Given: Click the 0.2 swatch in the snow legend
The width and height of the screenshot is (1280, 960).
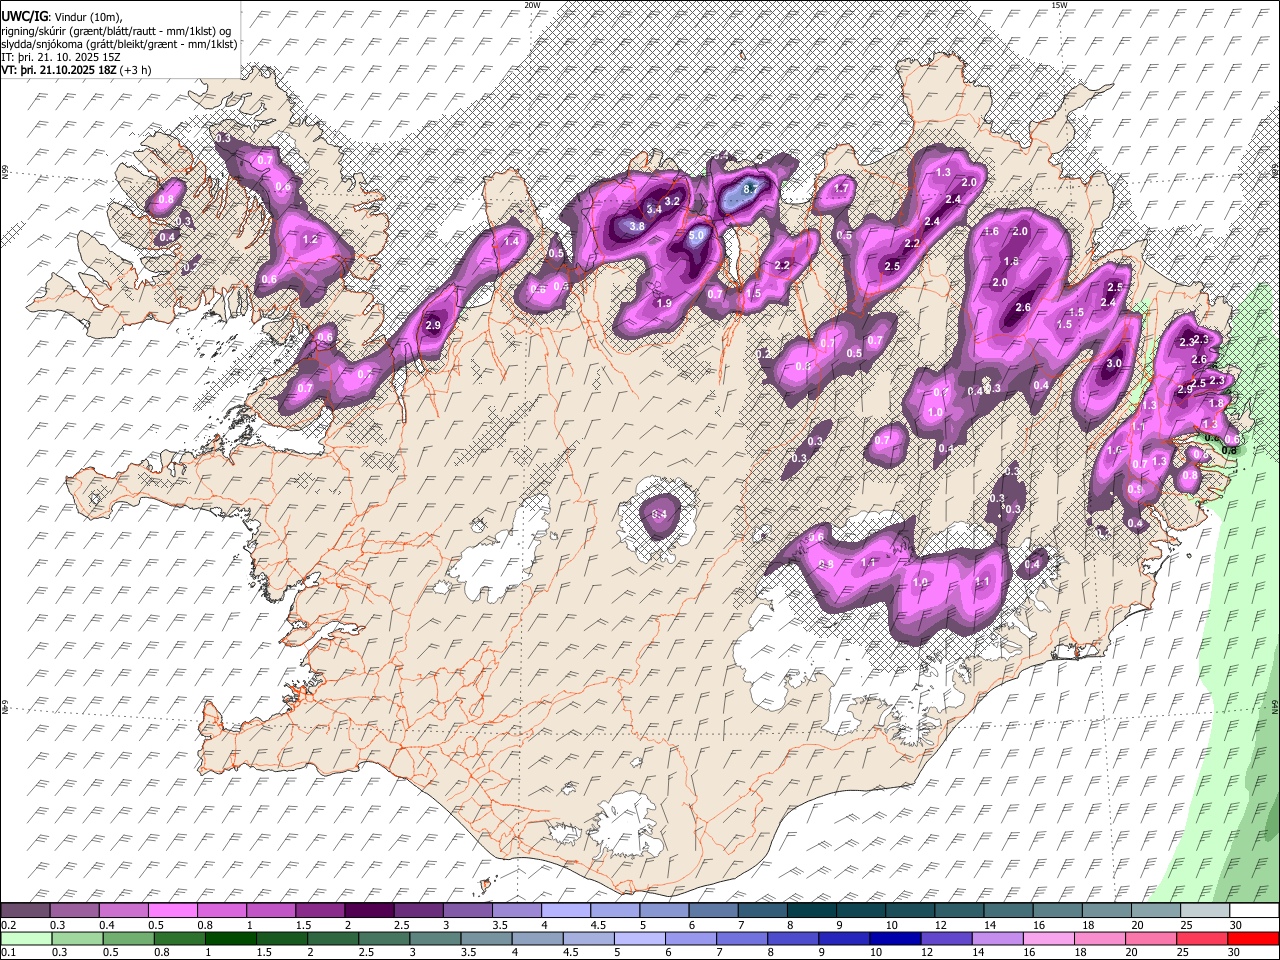Looking at the screenshot, I should click(x=25, y=911).
